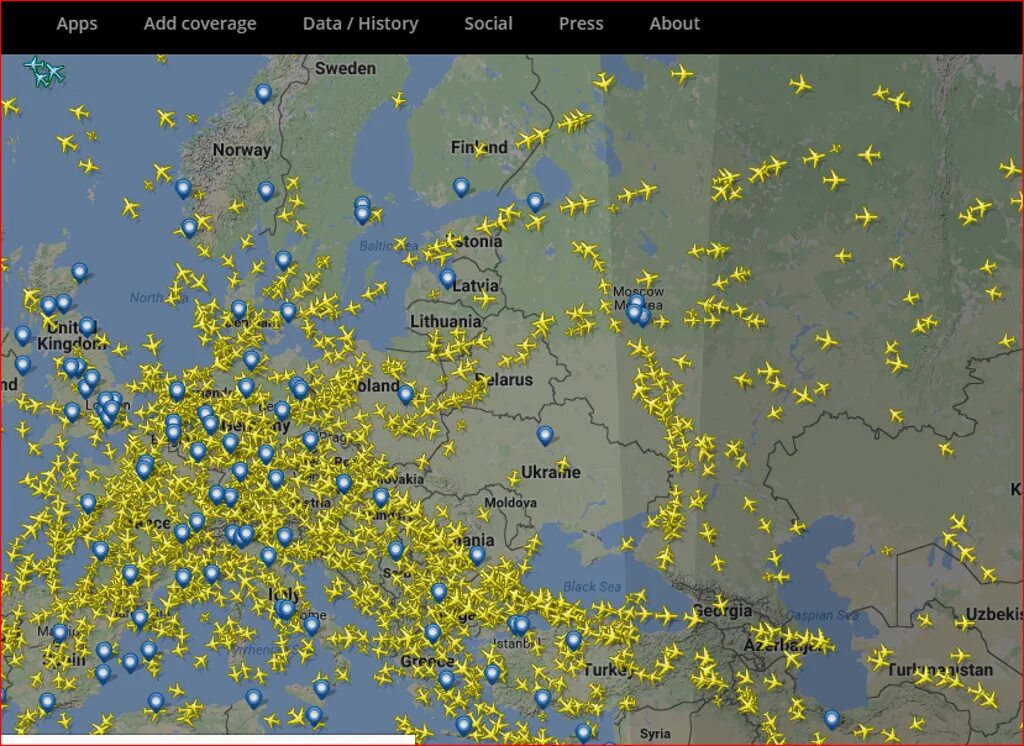Open the Apps menu

[x=76, y=24]
